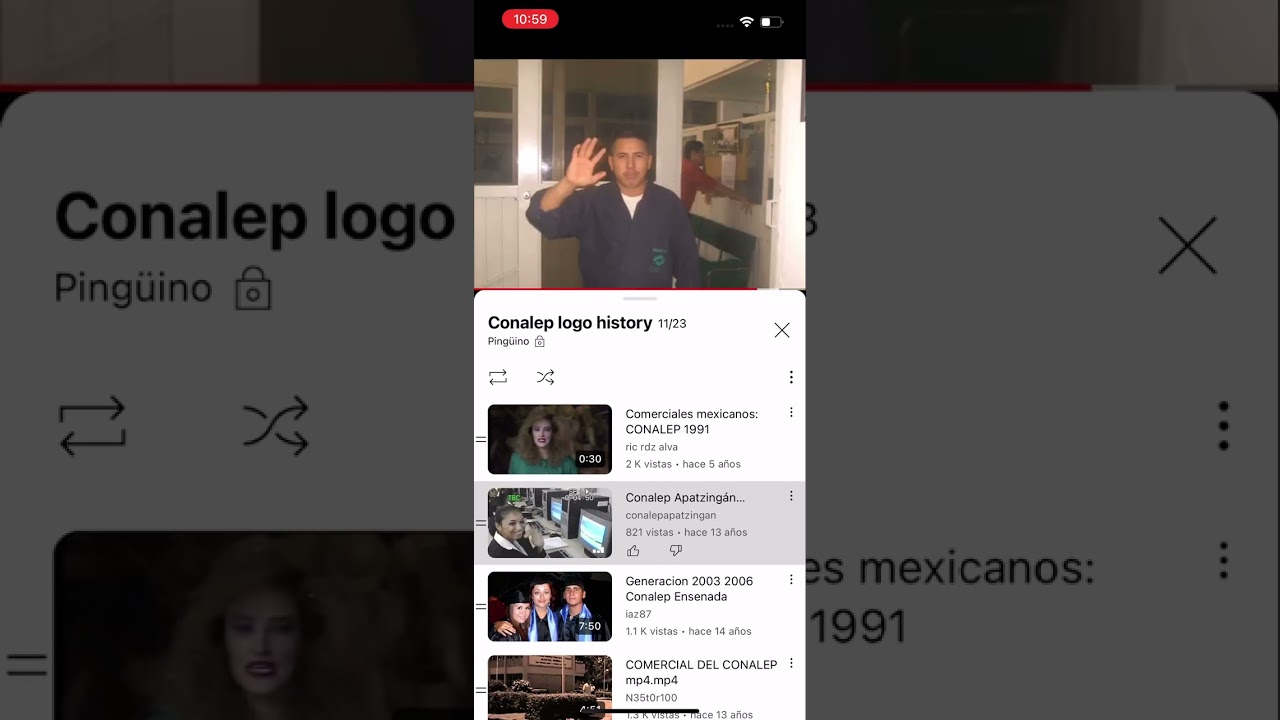Click the 7:50 duration badge
Viewport: 1280px width, 720px height.
[590, 626]
